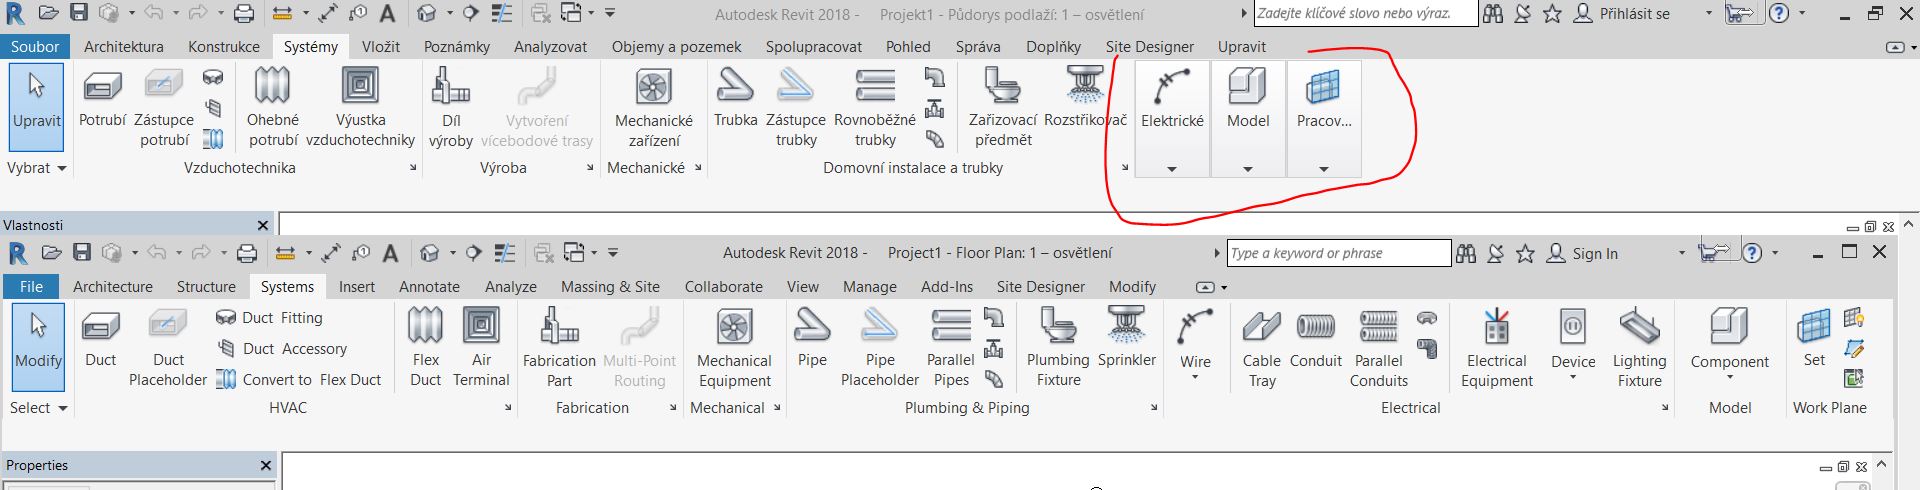Pick the Duct Accessory tool

[282, 349]
